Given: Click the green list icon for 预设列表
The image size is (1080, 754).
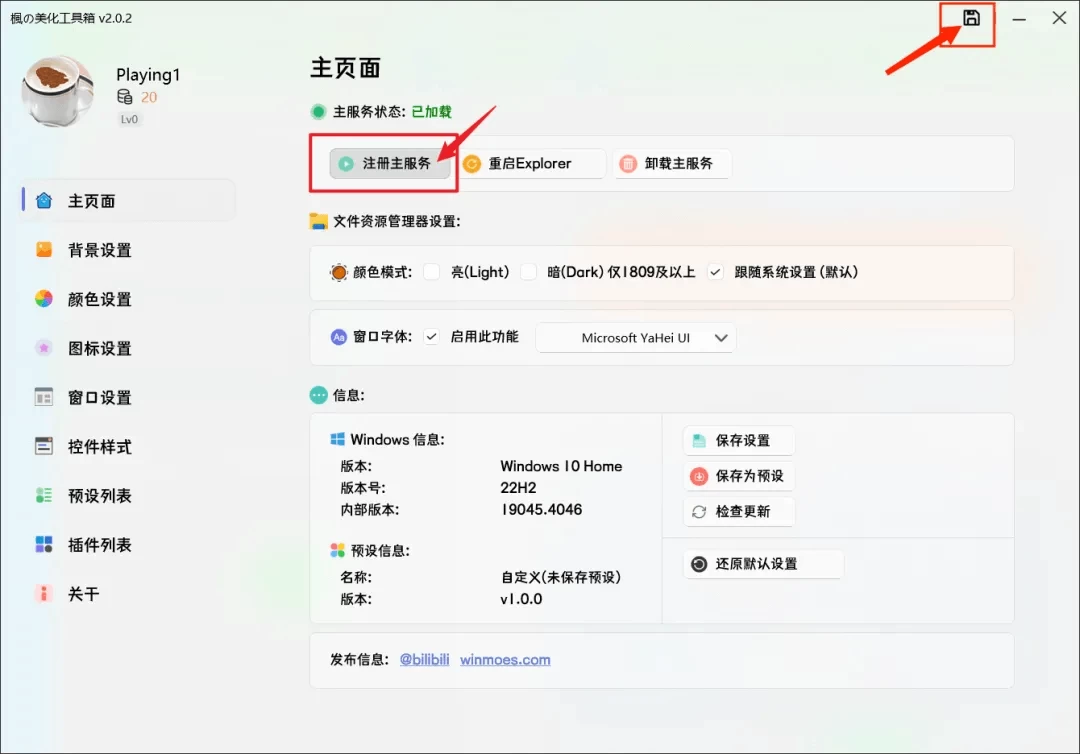Looking at the screenshot, I should coord(44,495).
